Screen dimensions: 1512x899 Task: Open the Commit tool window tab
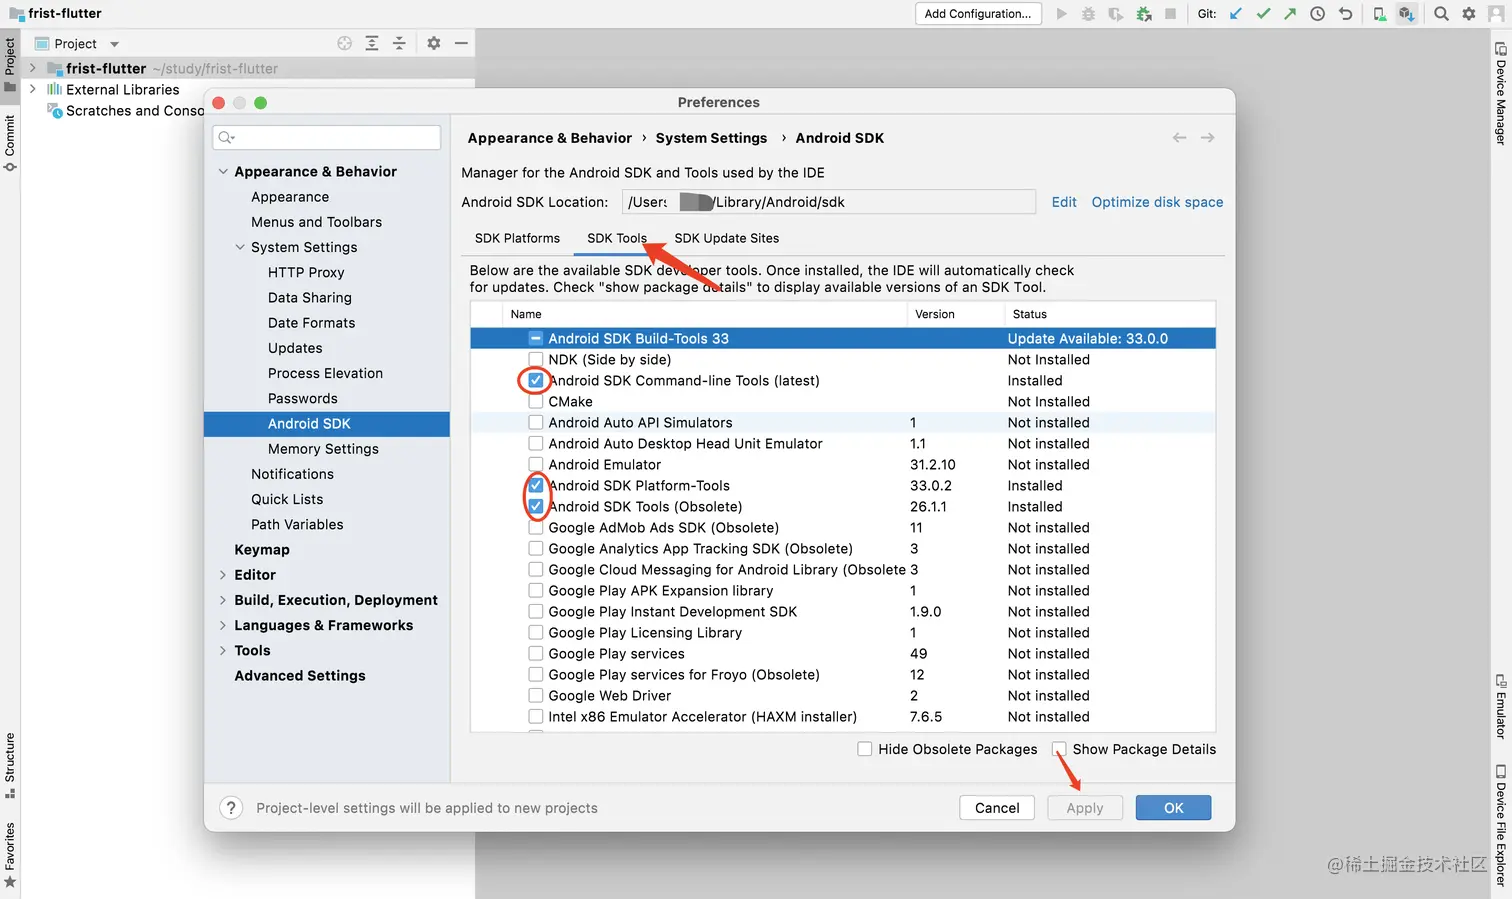tap(10, 142)
